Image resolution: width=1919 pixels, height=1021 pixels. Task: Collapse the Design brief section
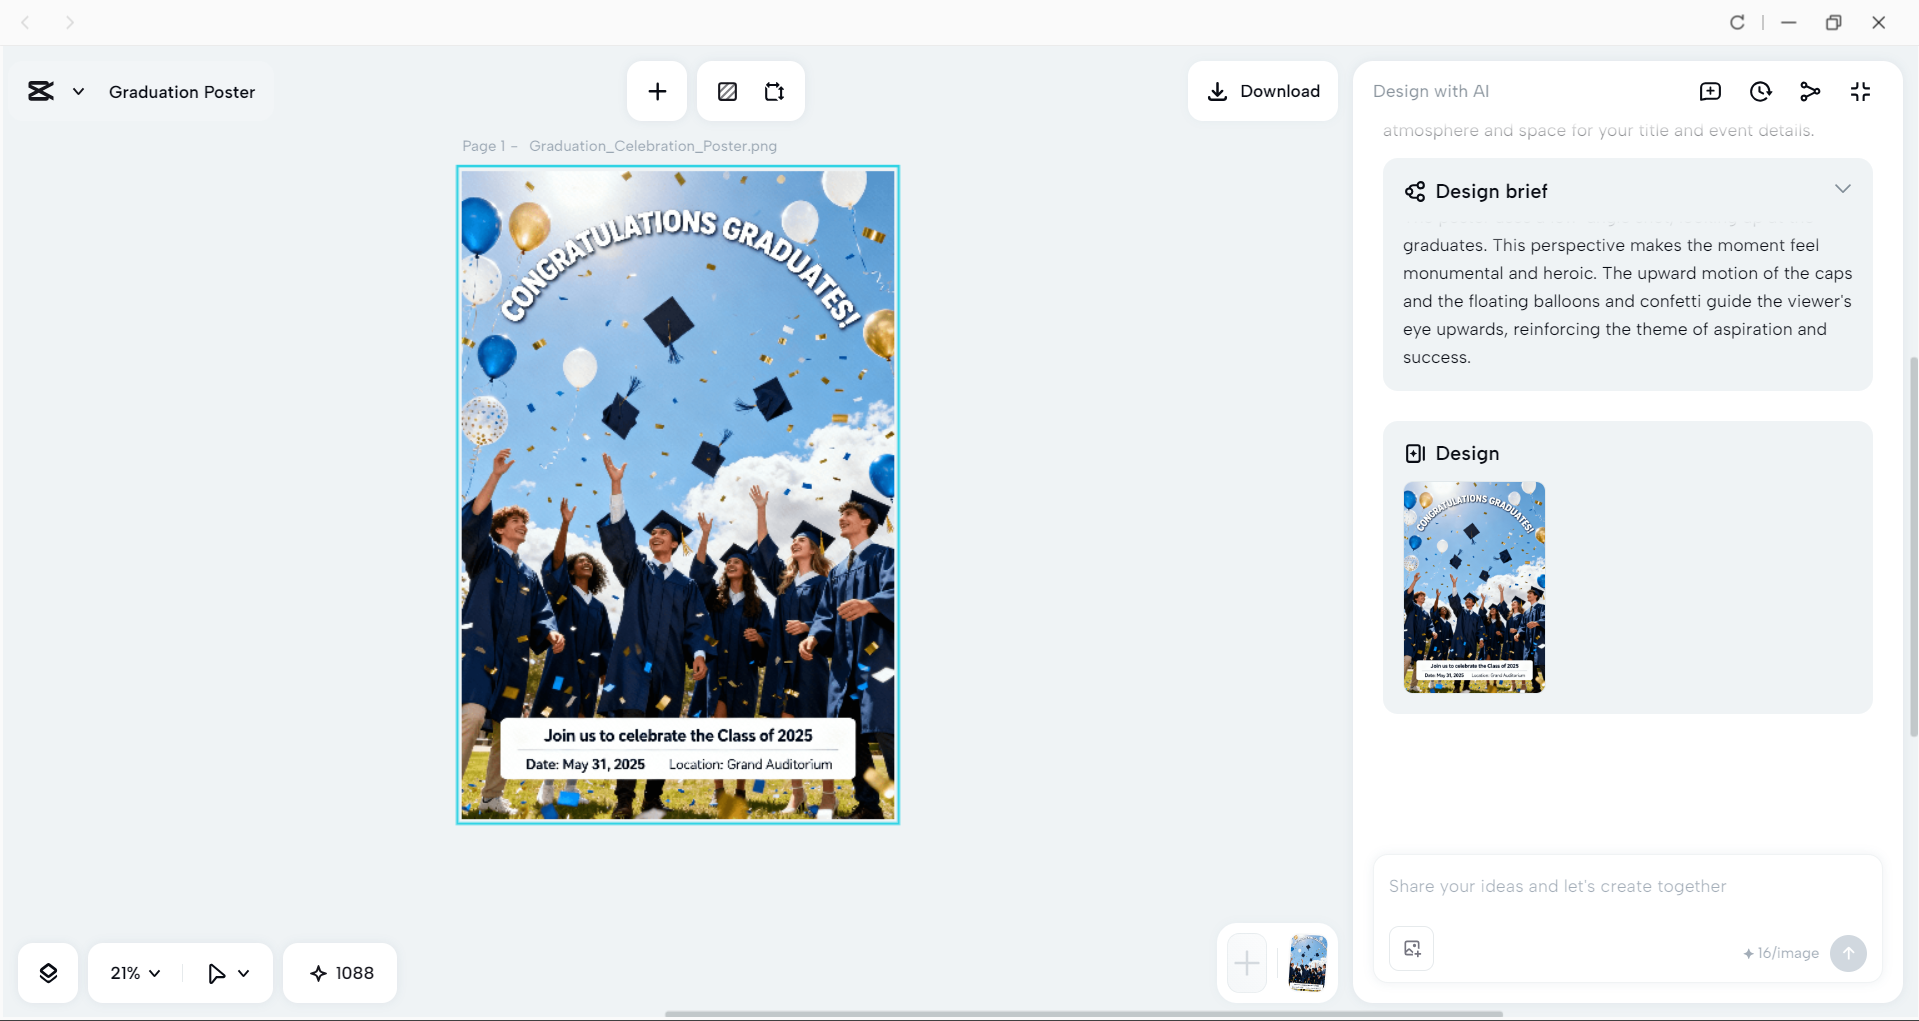coord(1842,189)
